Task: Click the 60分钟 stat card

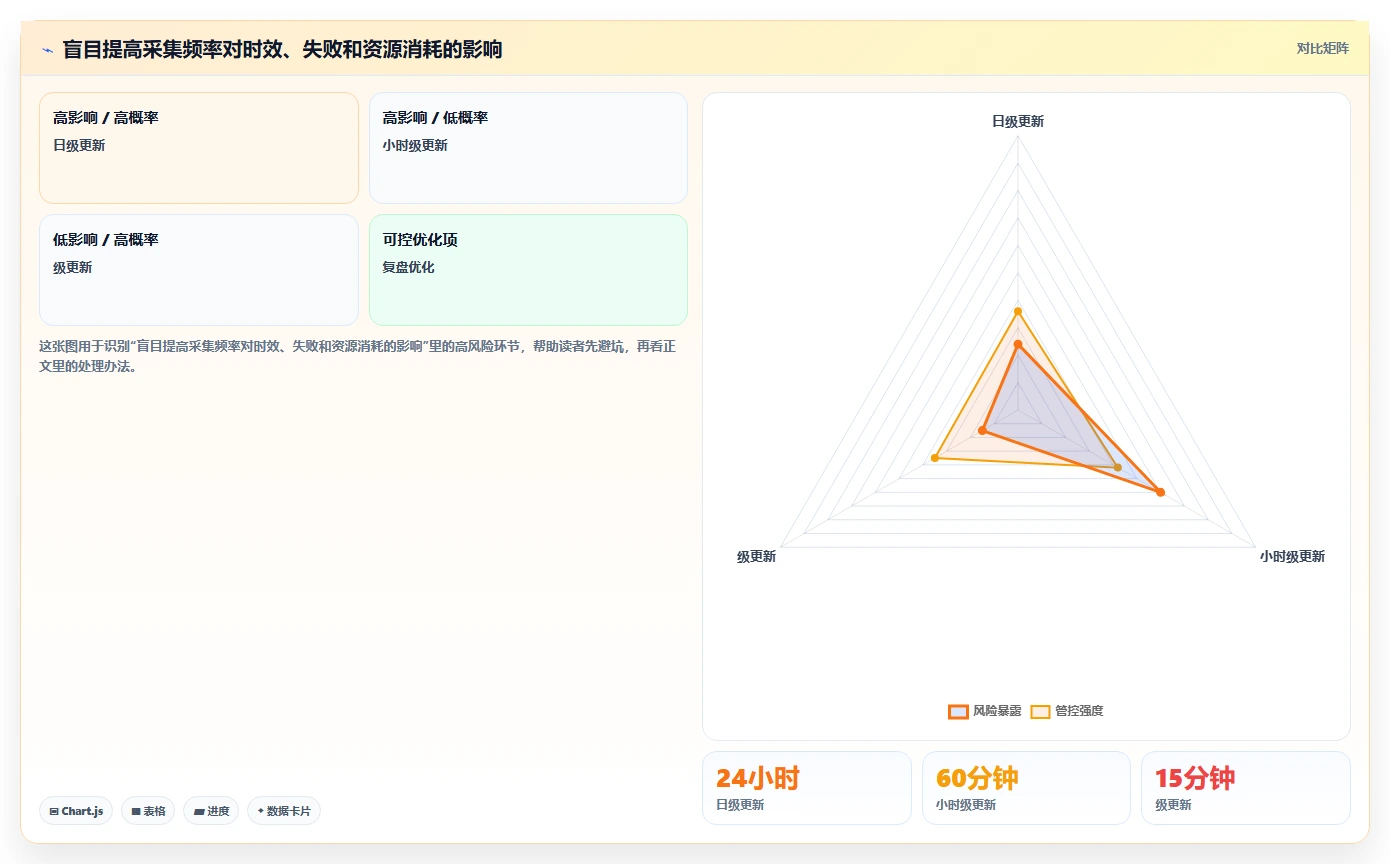Action: [1026, 788]
